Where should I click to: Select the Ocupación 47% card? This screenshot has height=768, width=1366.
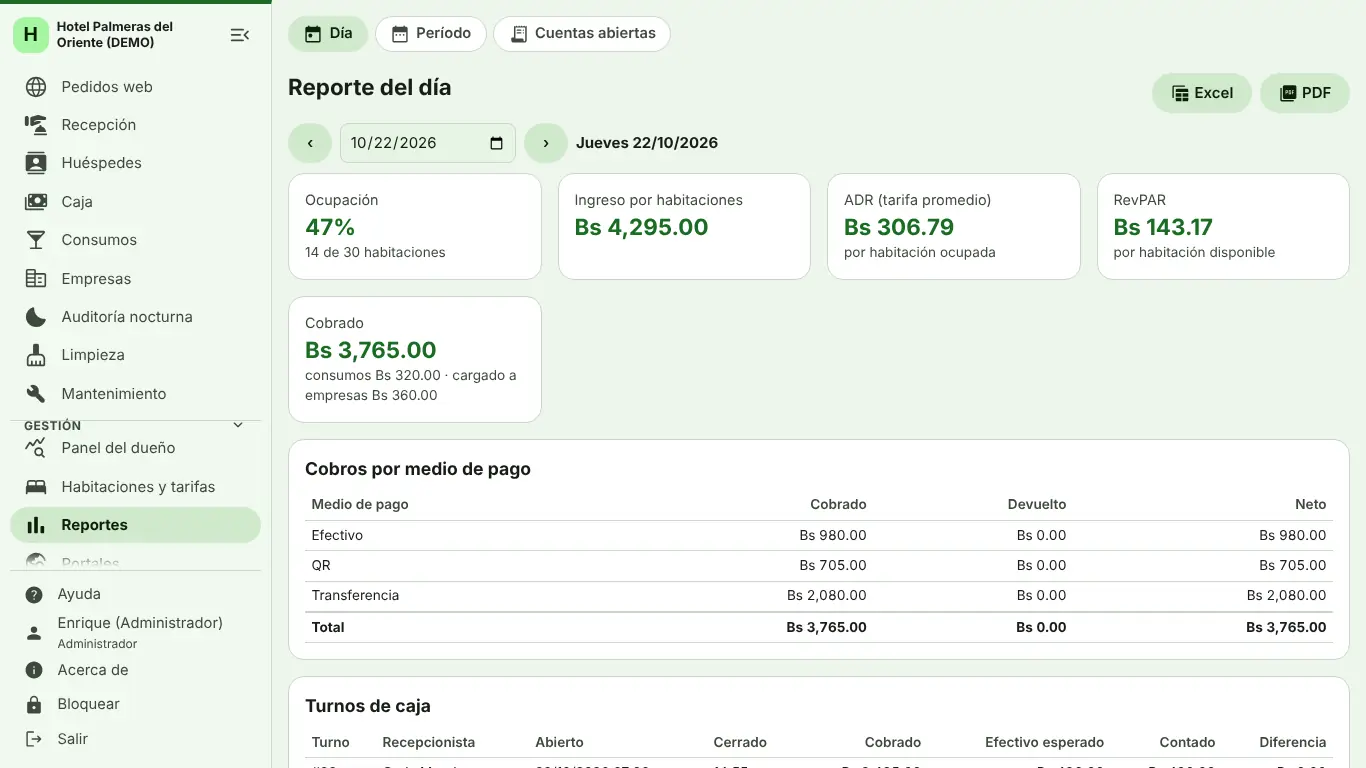tap(415, 227)
